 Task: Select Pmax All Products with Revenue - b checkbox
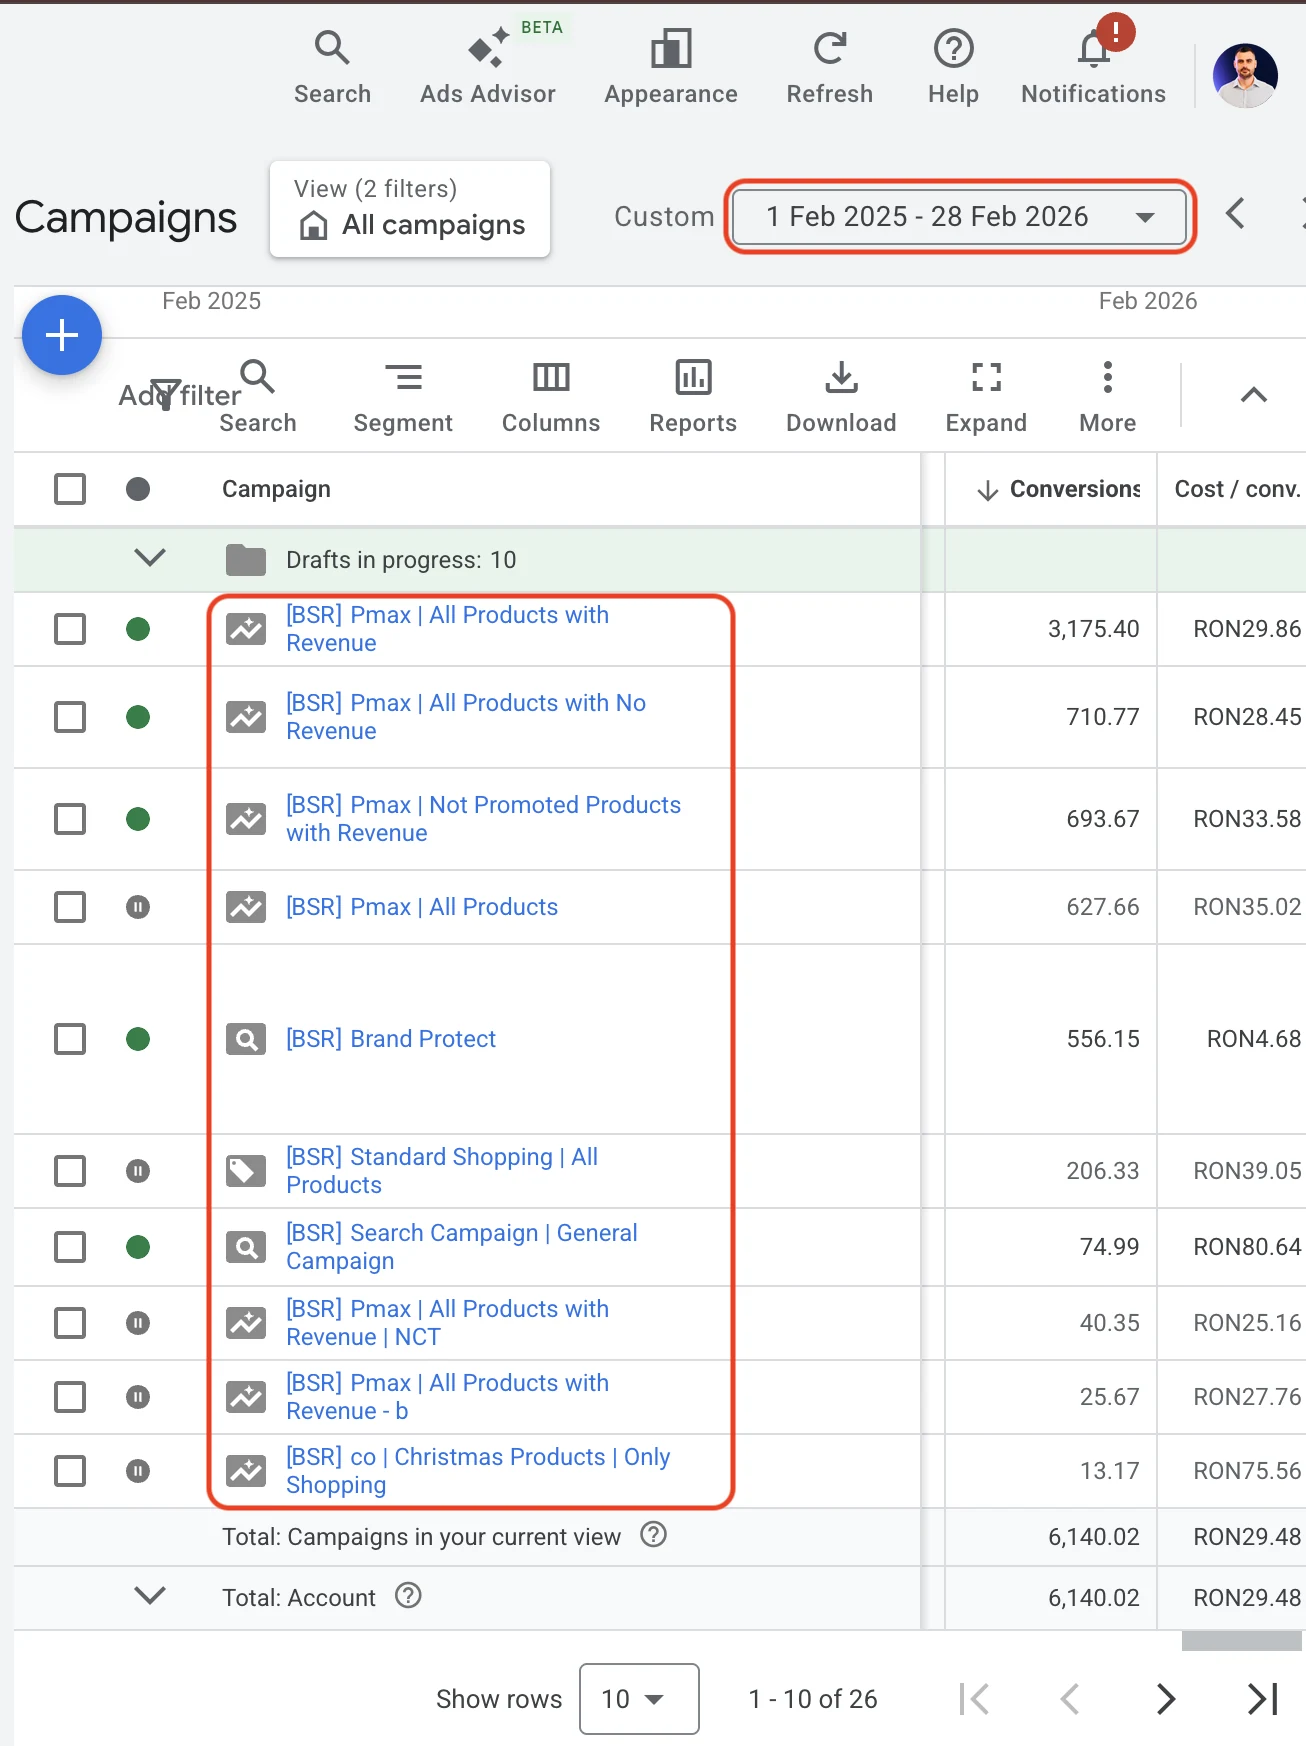pyautogui.click(x=70, y=1397)
